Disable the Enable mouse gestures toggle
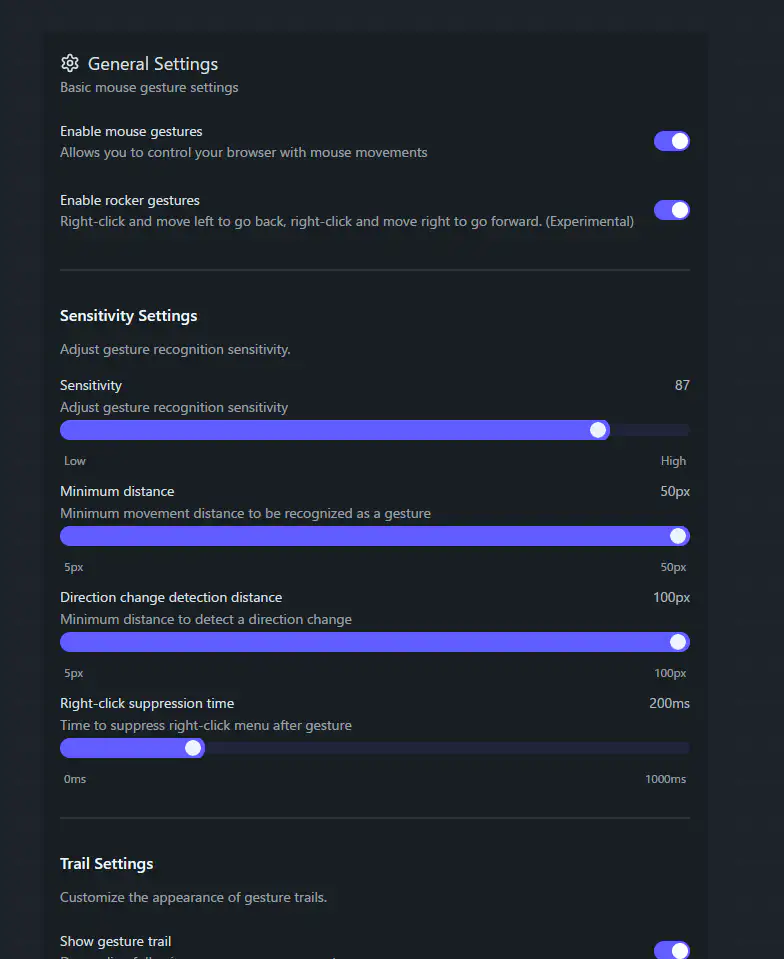The width and height of the screenshot is (784, 959). click(x=671, y=141)
